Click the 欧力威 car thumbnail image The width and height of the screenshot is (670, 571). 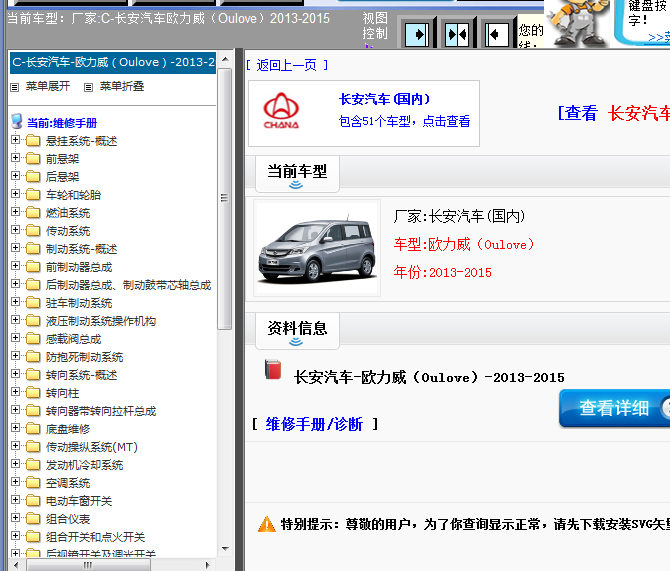coord(317,248)
